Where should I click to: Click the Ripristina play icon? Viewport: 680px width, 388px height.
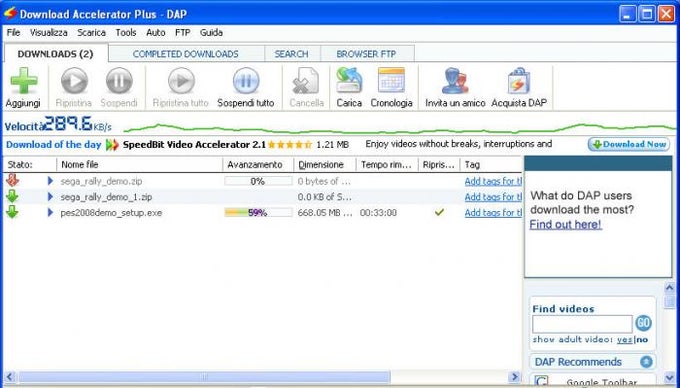coord(74,81)
